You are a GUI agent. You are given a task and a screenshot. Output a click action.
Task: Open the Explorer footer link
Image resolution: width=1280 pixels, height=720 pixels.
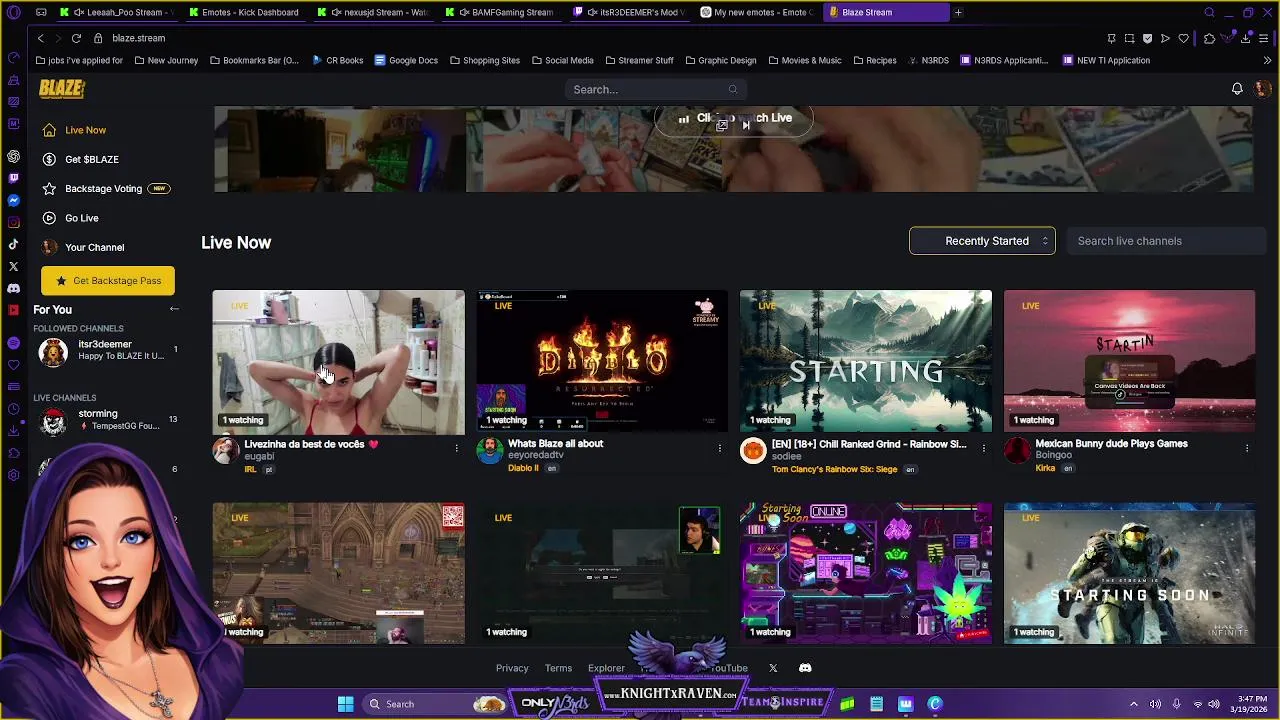606,668
